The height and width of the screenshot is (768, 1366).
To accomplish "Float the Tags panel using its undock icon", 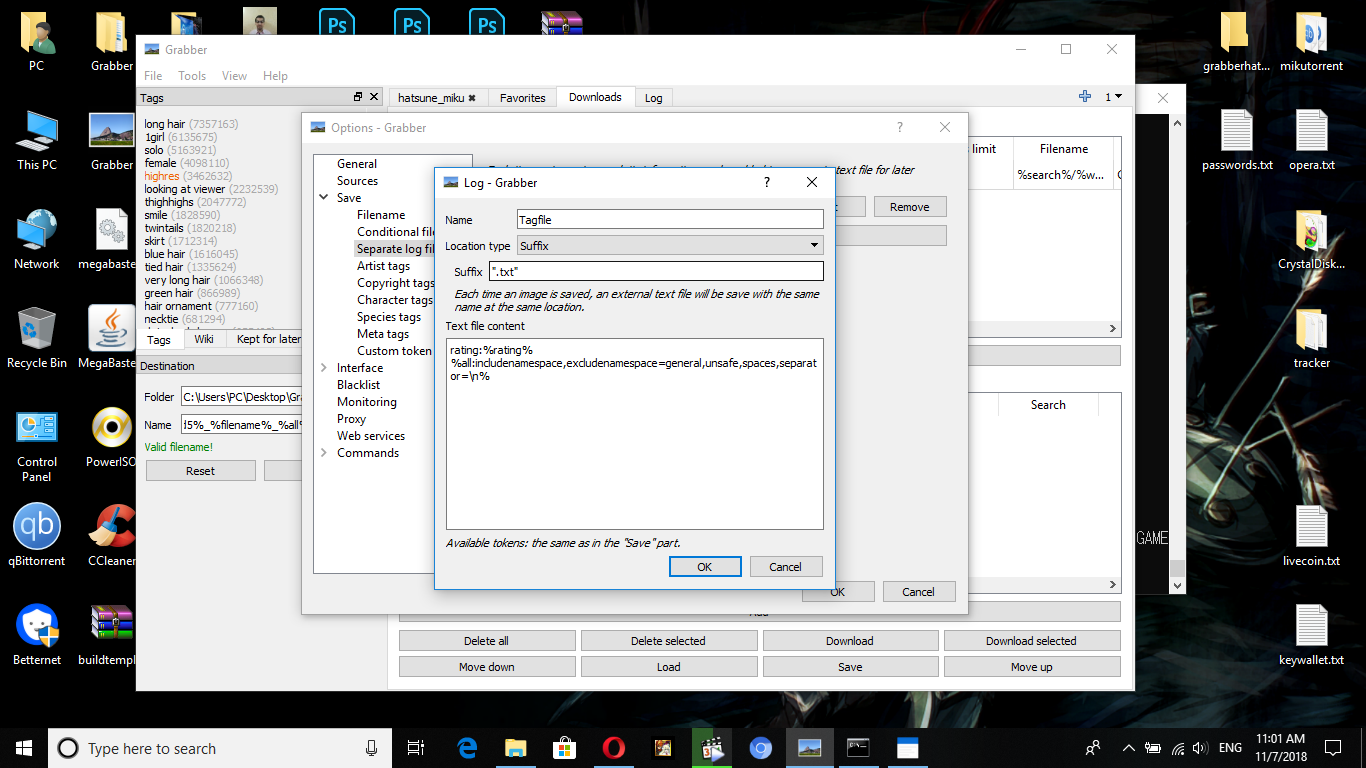I will click(x=358, y=97).
